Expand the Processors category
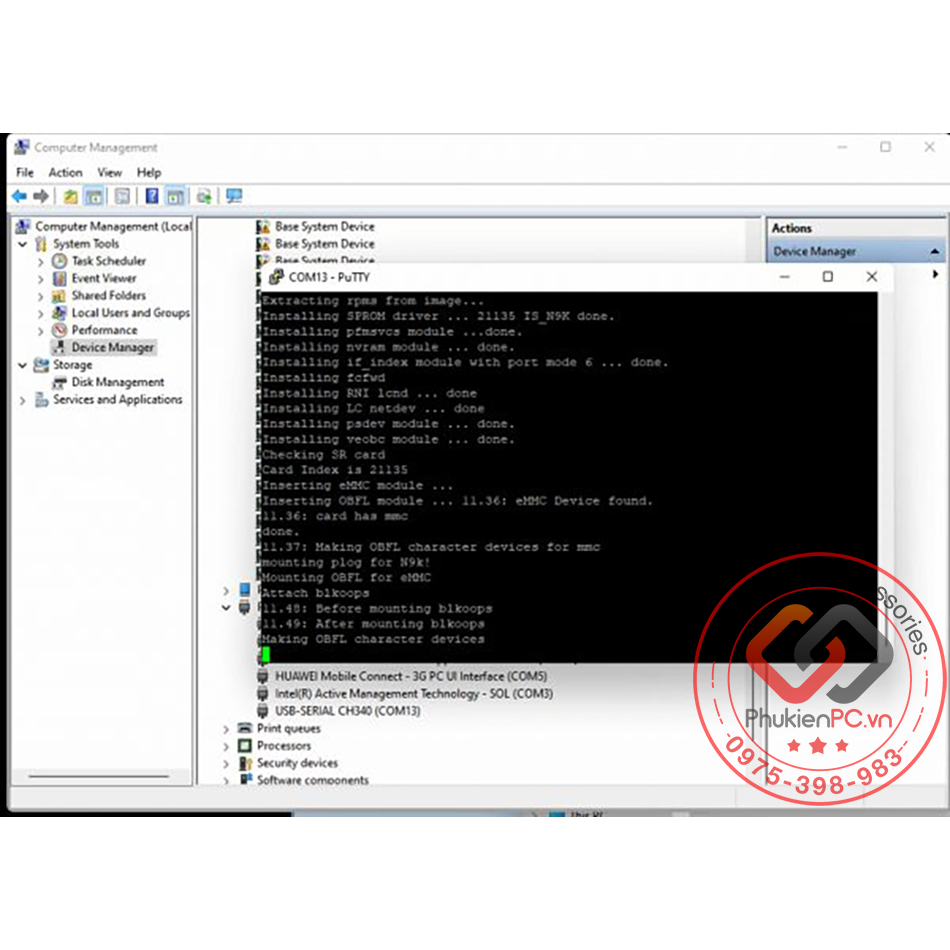The width and height of the screenshot is (950, 950). click(226, 746)
